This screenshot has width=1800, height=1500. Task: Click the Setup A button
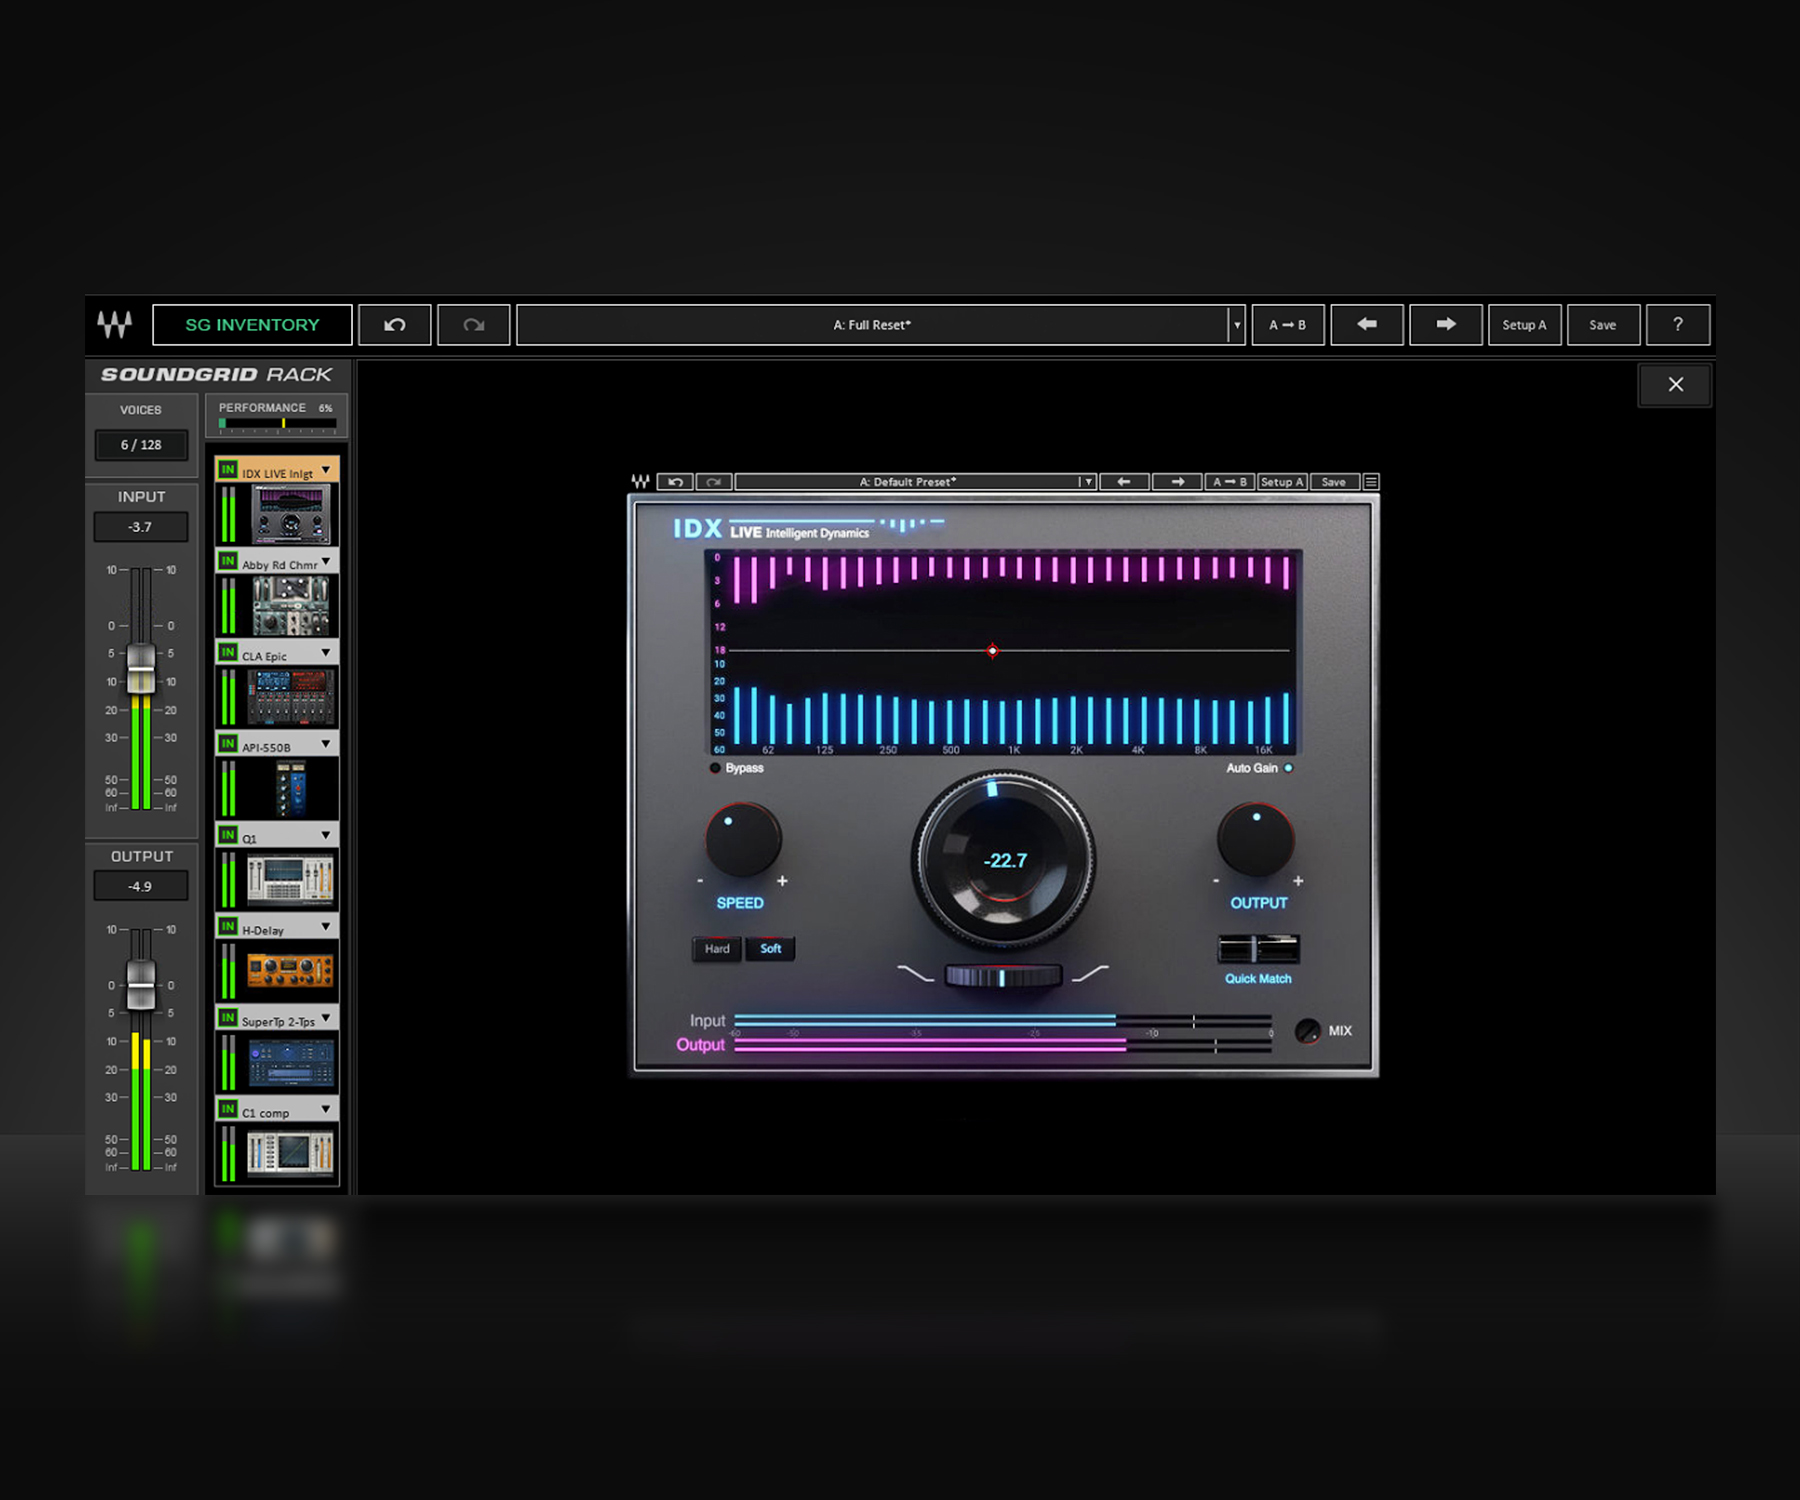tap(1524, 324)
